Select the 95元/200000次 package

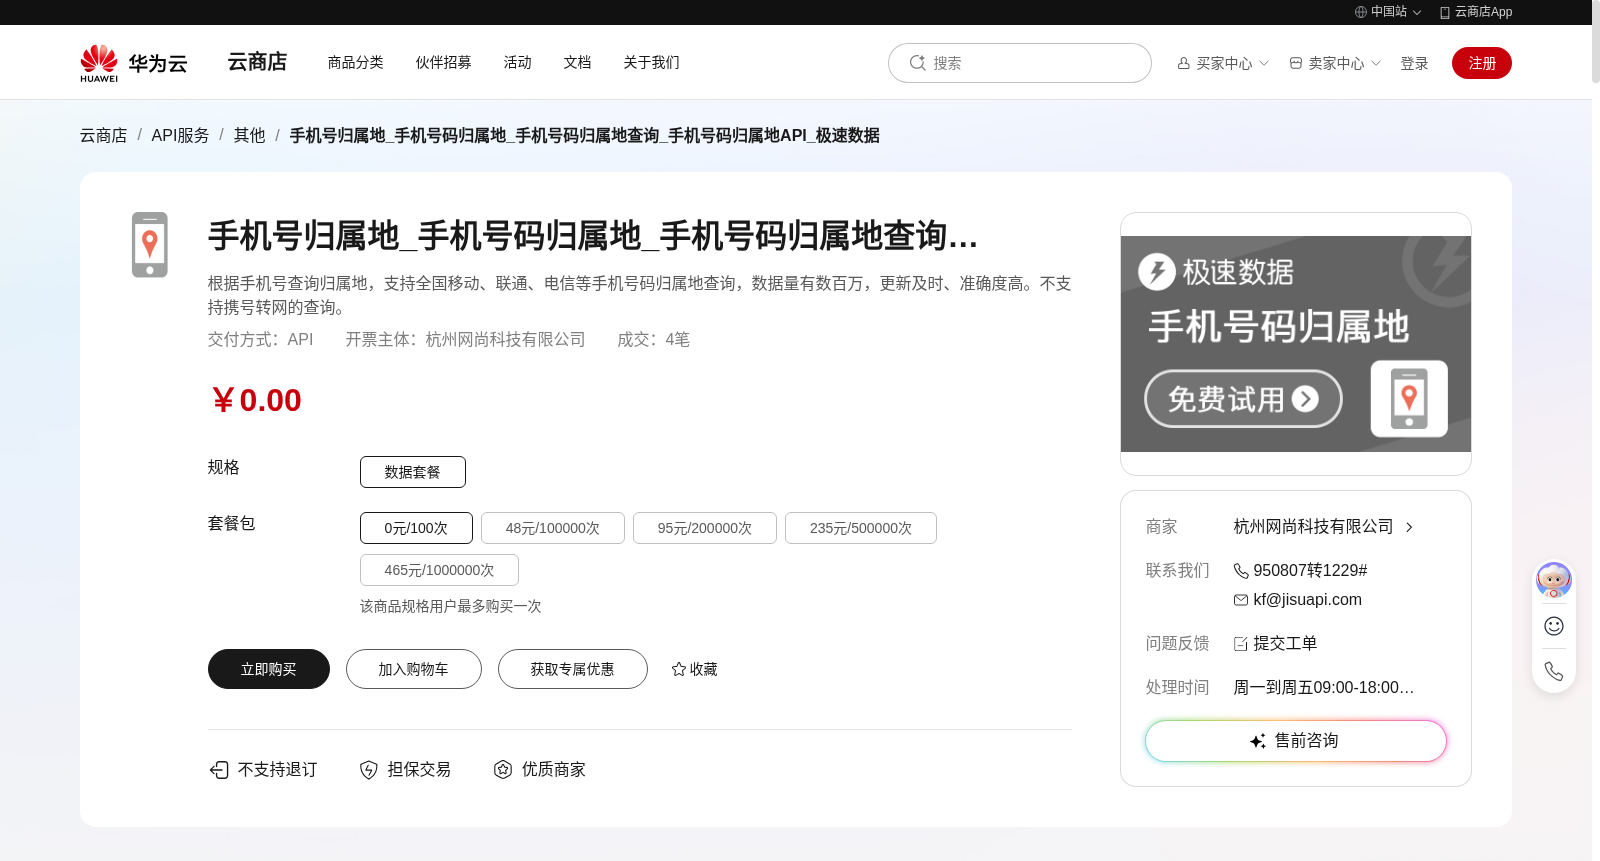(x=705, y=528)
